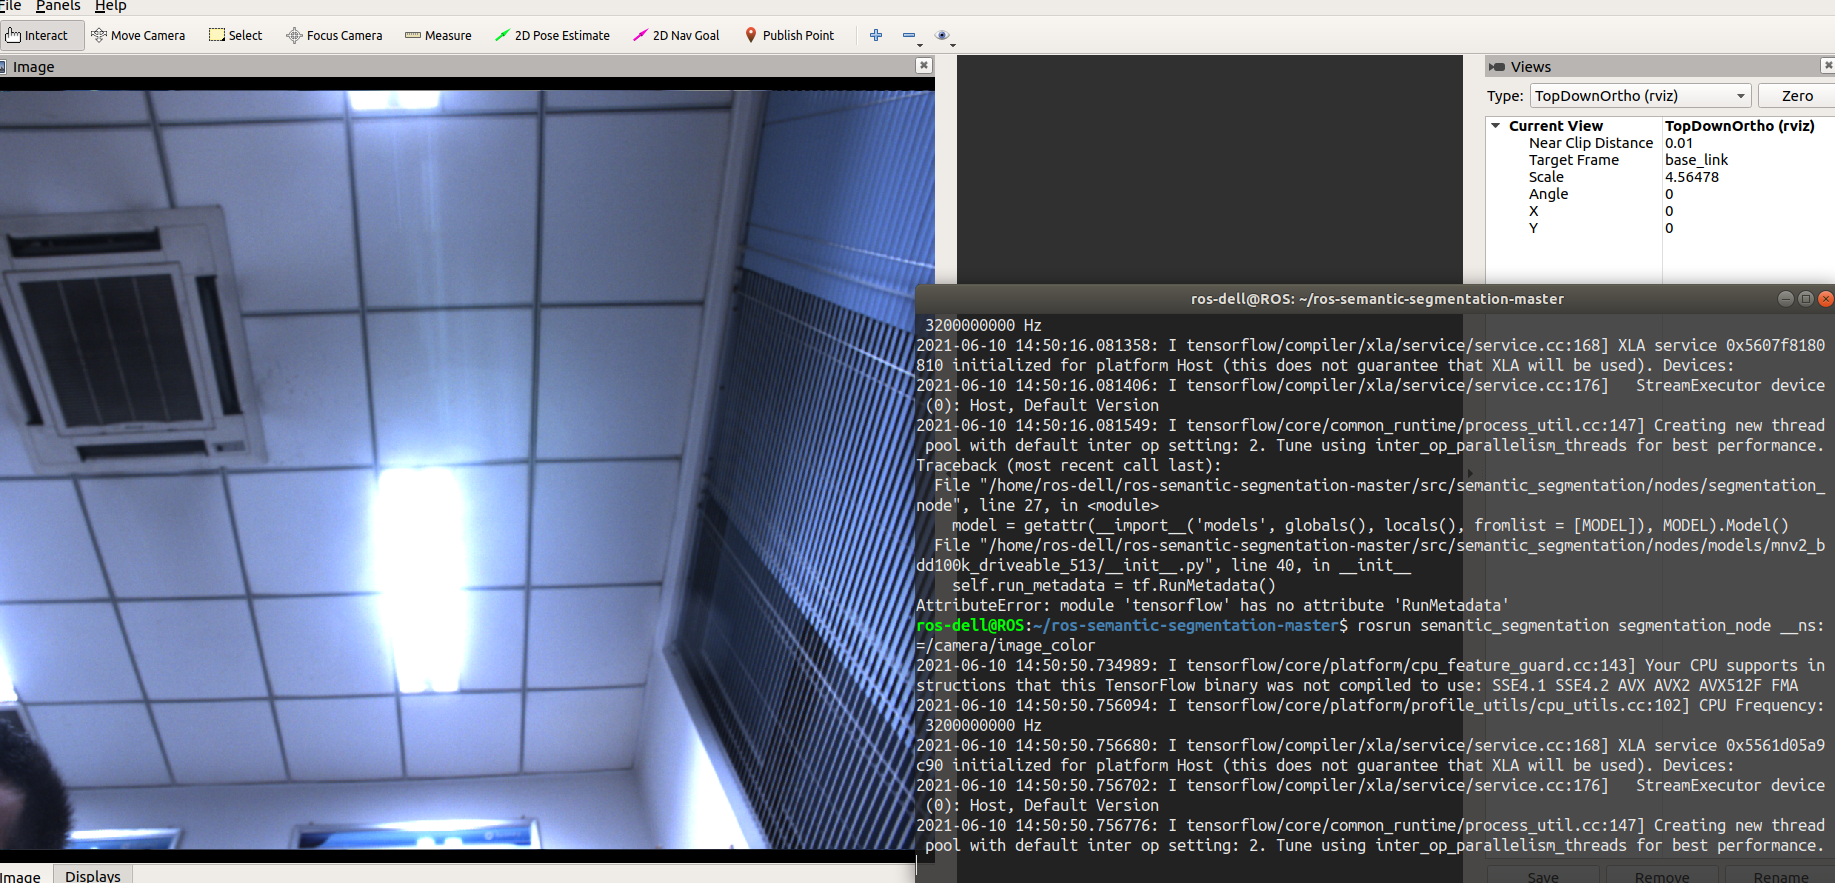Activate the Focus Camera tool
This screenshot has height=883, width=1835.
[334, 35]
